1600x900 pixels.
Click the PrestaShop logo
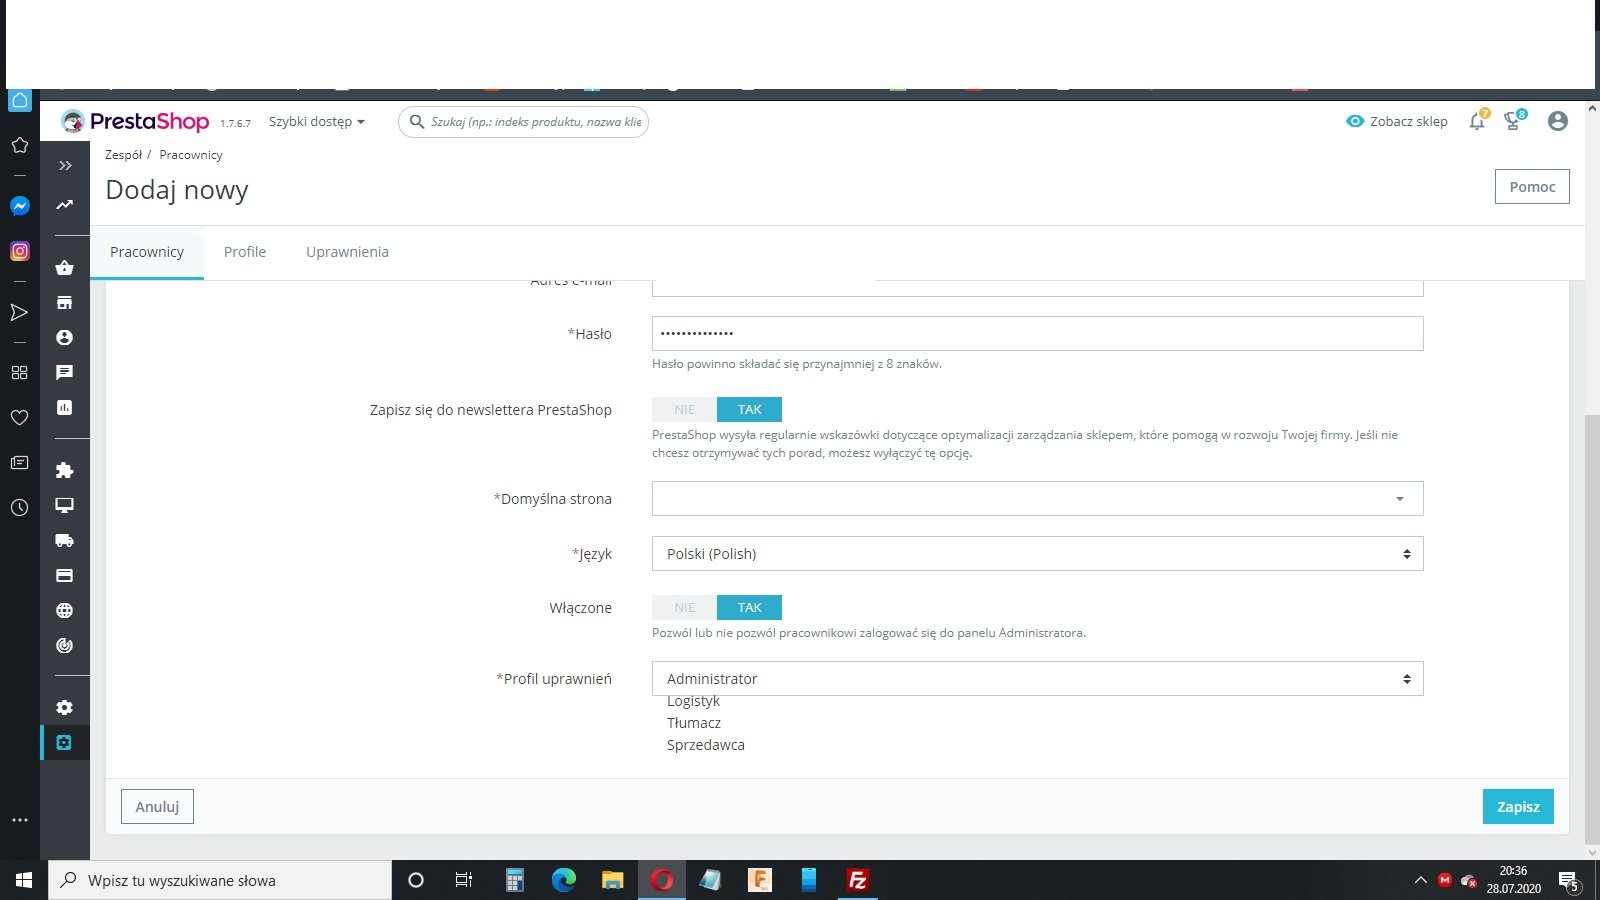tap(135, 122)
